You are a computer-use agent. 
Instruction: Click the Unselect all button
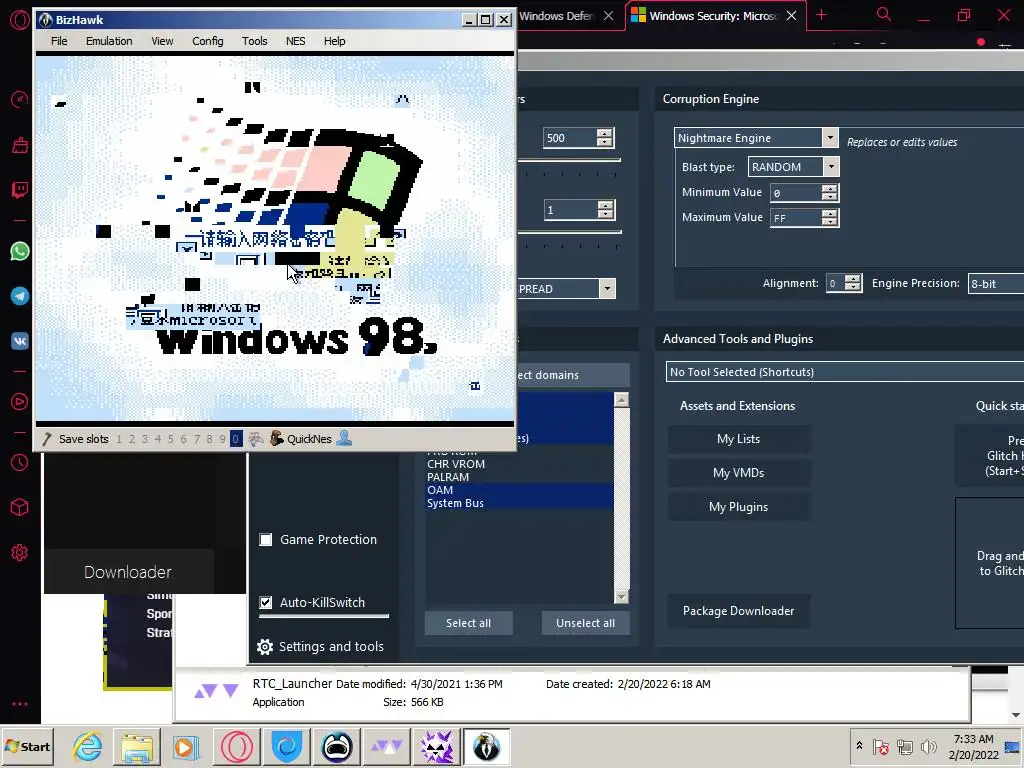(x=586, y=623)
